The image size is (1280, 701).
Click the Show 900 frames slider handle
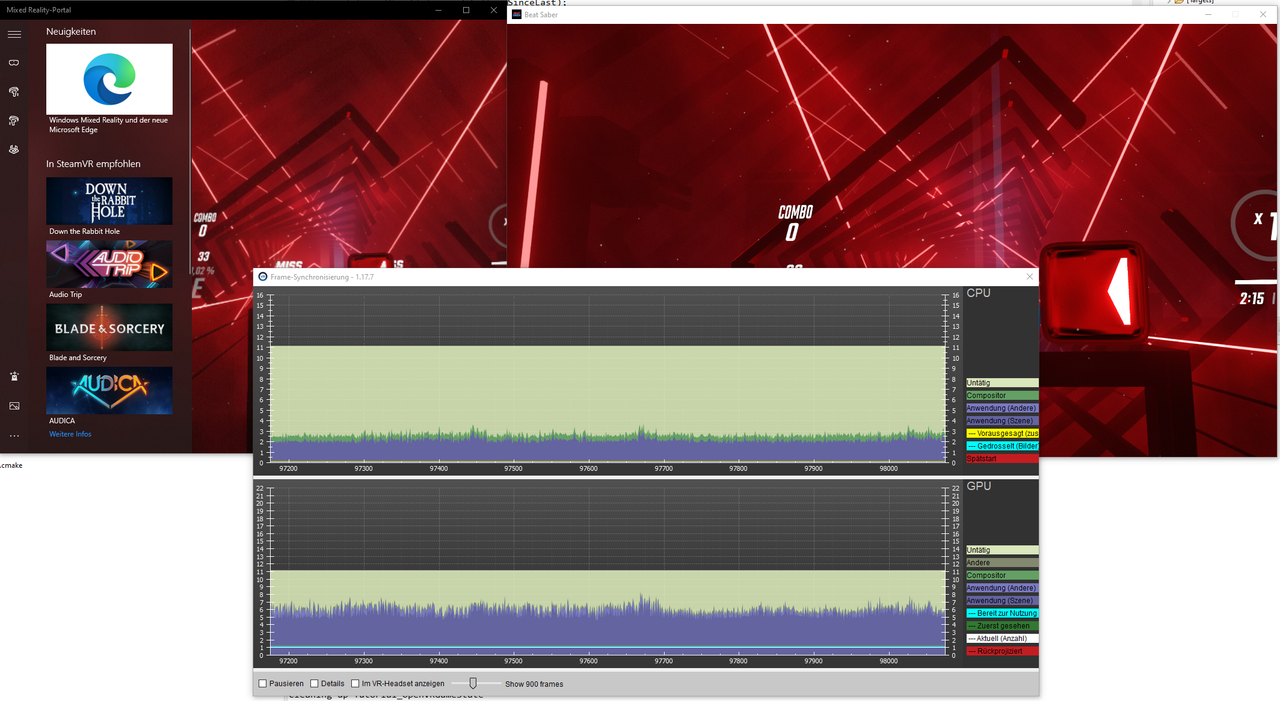pyautogui.click(x=473, y=684)
